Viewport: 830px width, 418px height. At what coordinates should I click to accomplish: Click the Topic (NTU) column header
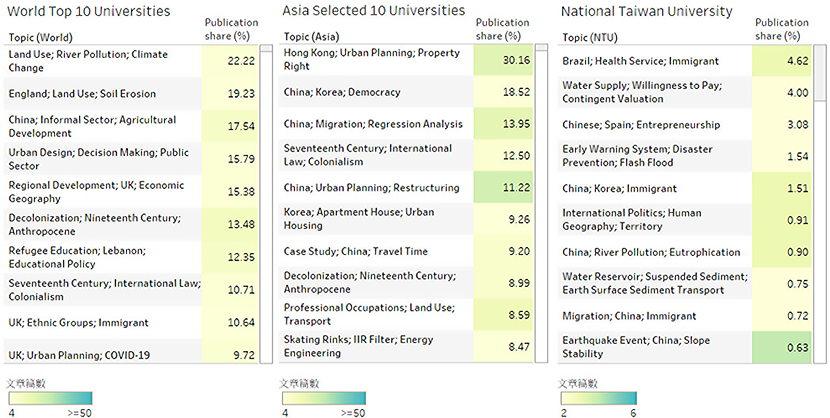[x=590, y=38]
